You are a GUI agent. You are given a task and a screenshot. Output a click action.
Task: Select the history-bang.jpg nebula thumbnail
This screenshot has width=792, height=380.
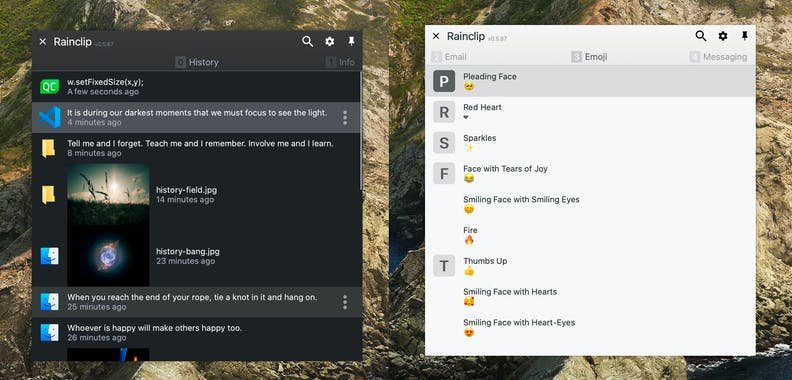coord(108,256)
